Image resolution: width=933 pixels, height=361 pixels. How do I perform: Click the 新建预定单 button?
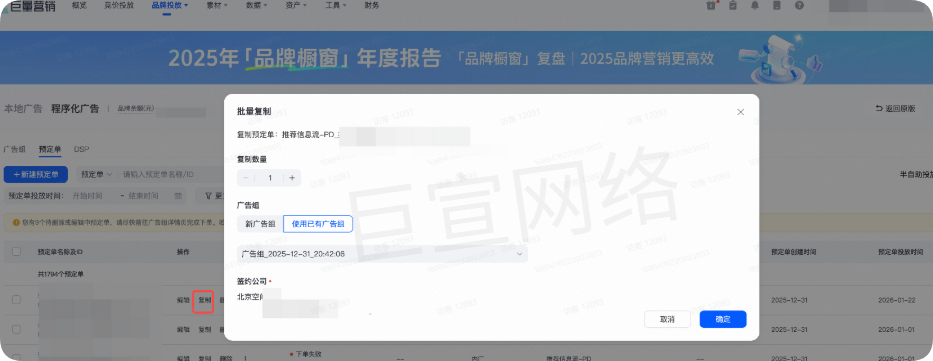point(36,175)
